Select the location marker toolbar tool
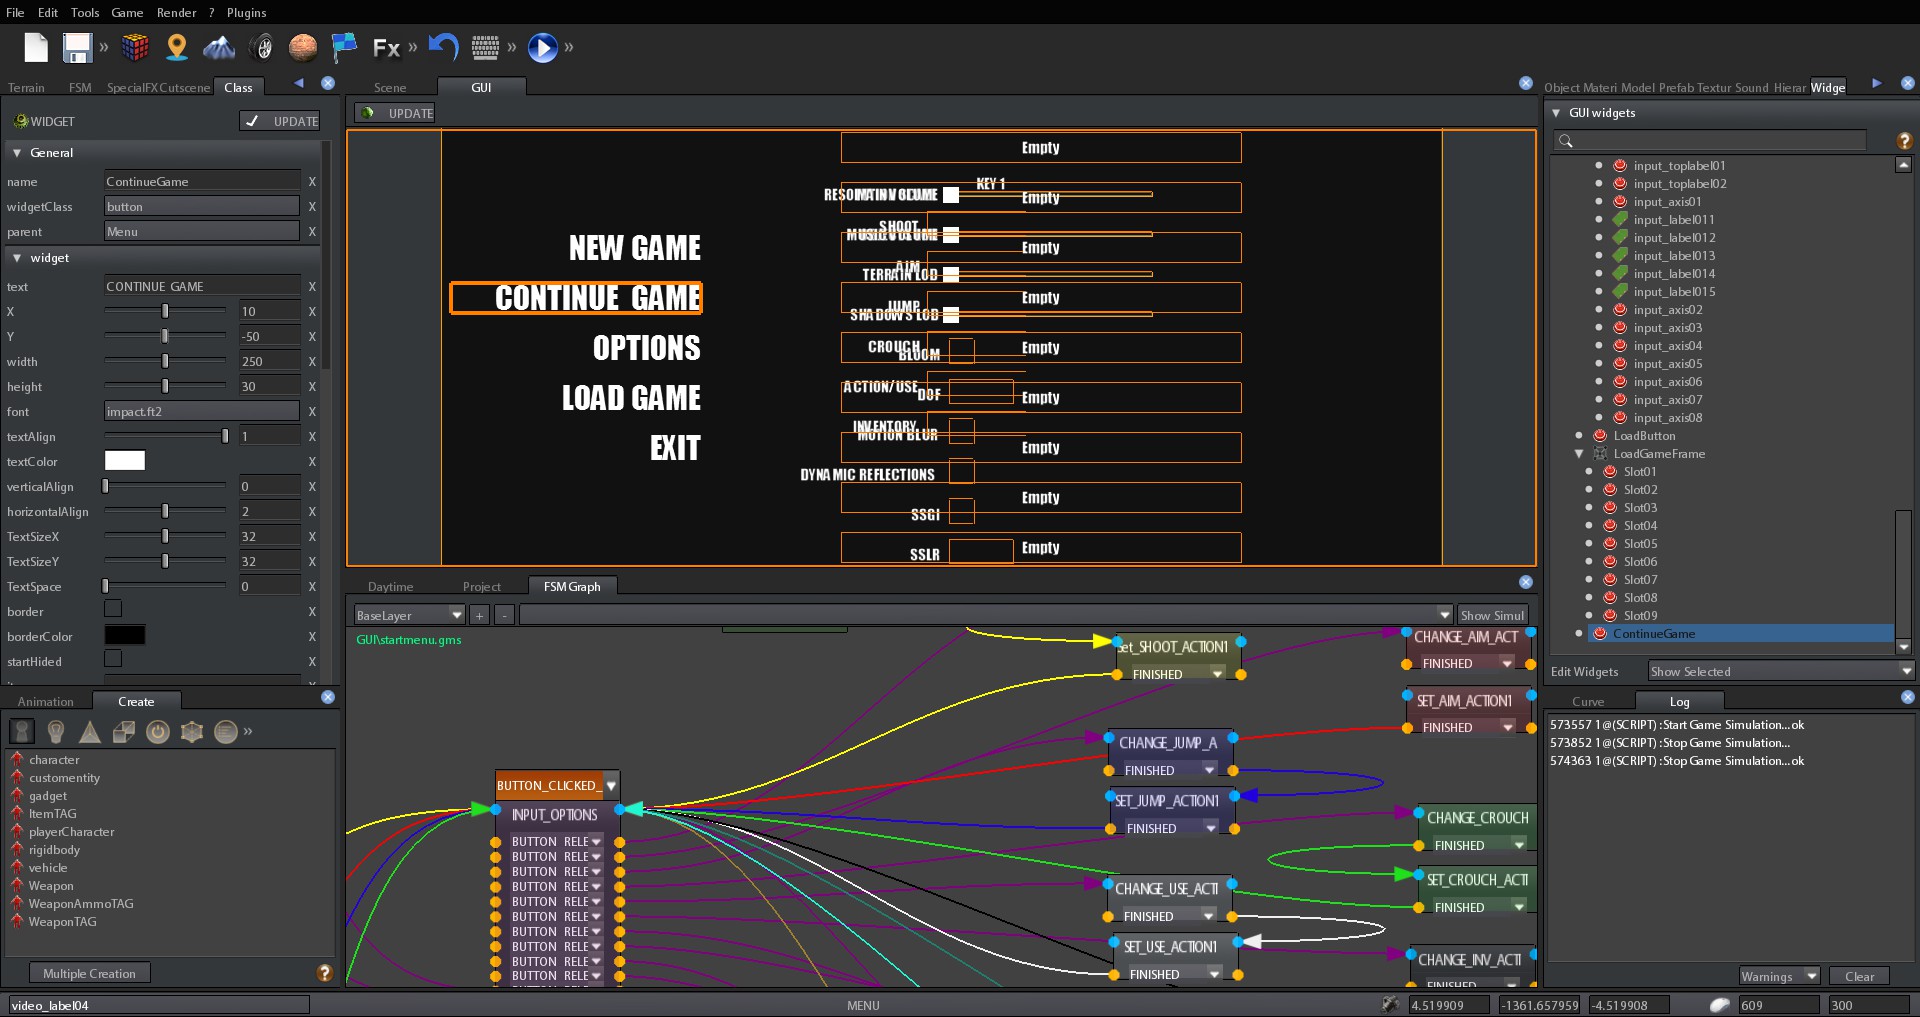This screenshot has height=1017, width=1920. (177, 47)
